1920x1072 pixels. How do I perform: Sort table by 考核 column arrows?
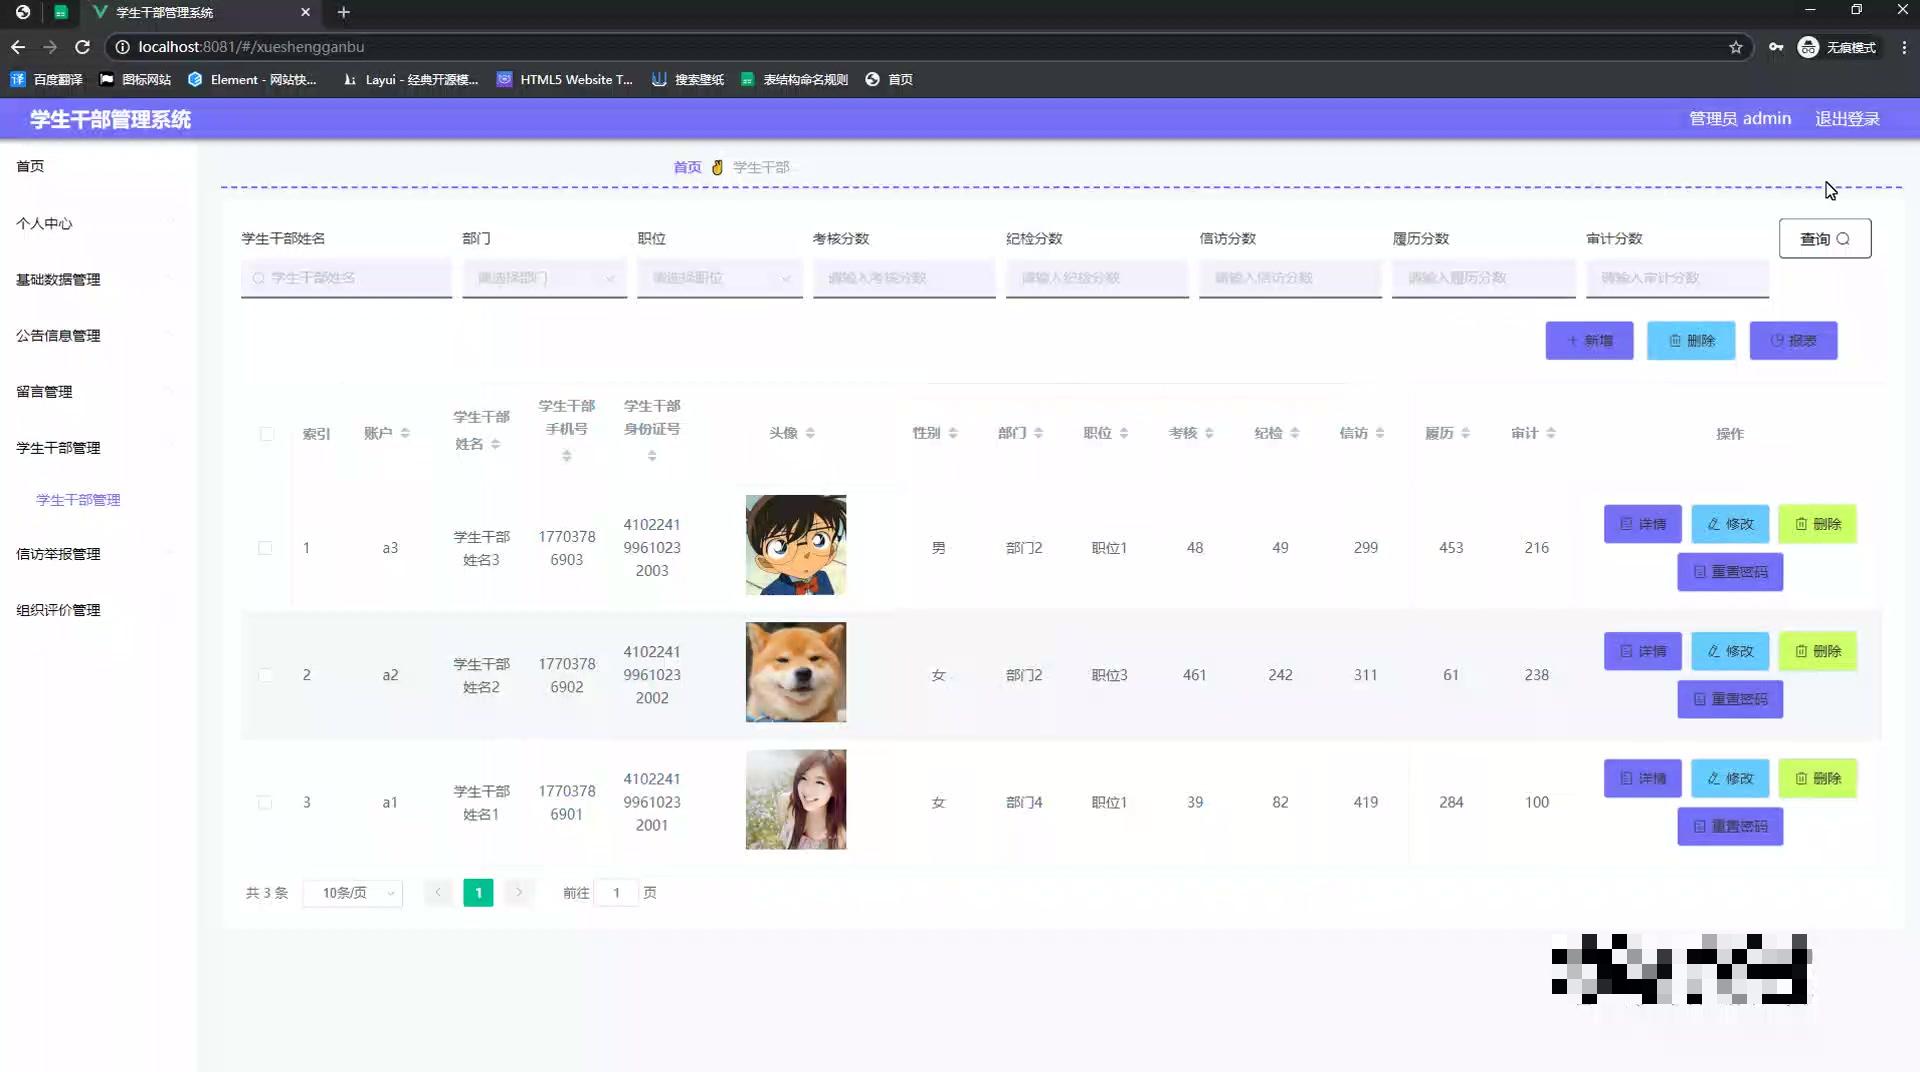point(1211,432)
